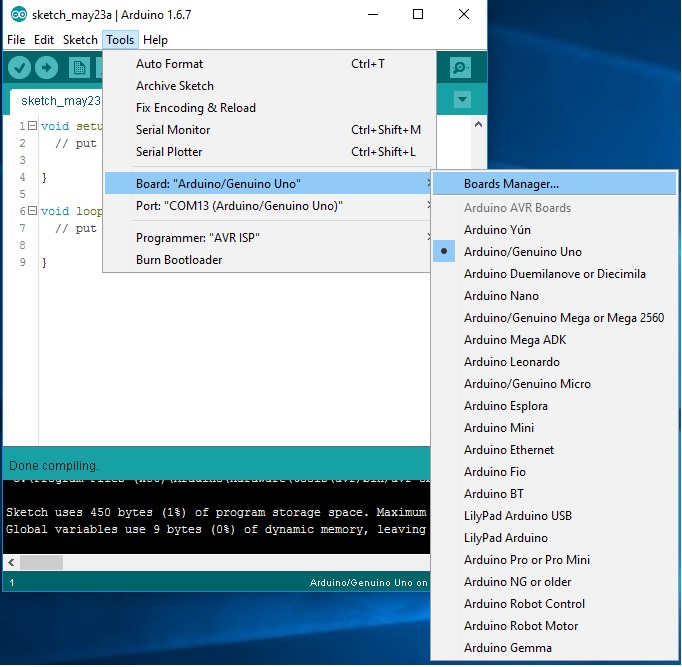Select Arduino Nano board
The image size is (682, 667).
coord(555,296)
